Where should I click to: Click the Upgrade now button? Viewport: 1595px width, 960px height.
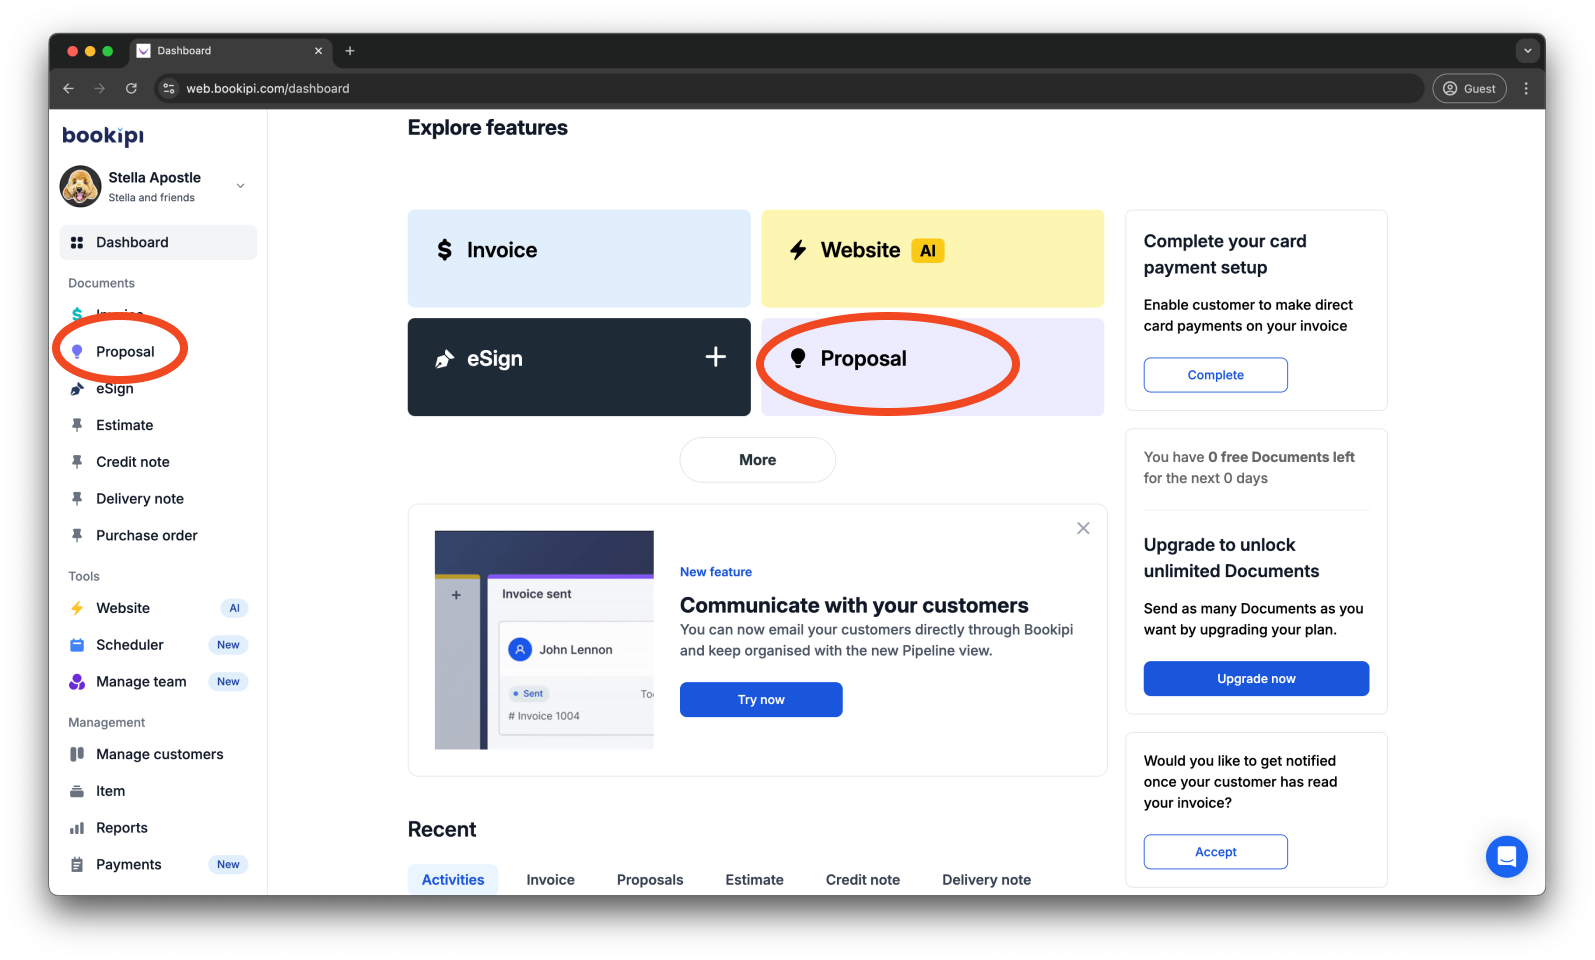(x=1256, y=679)
